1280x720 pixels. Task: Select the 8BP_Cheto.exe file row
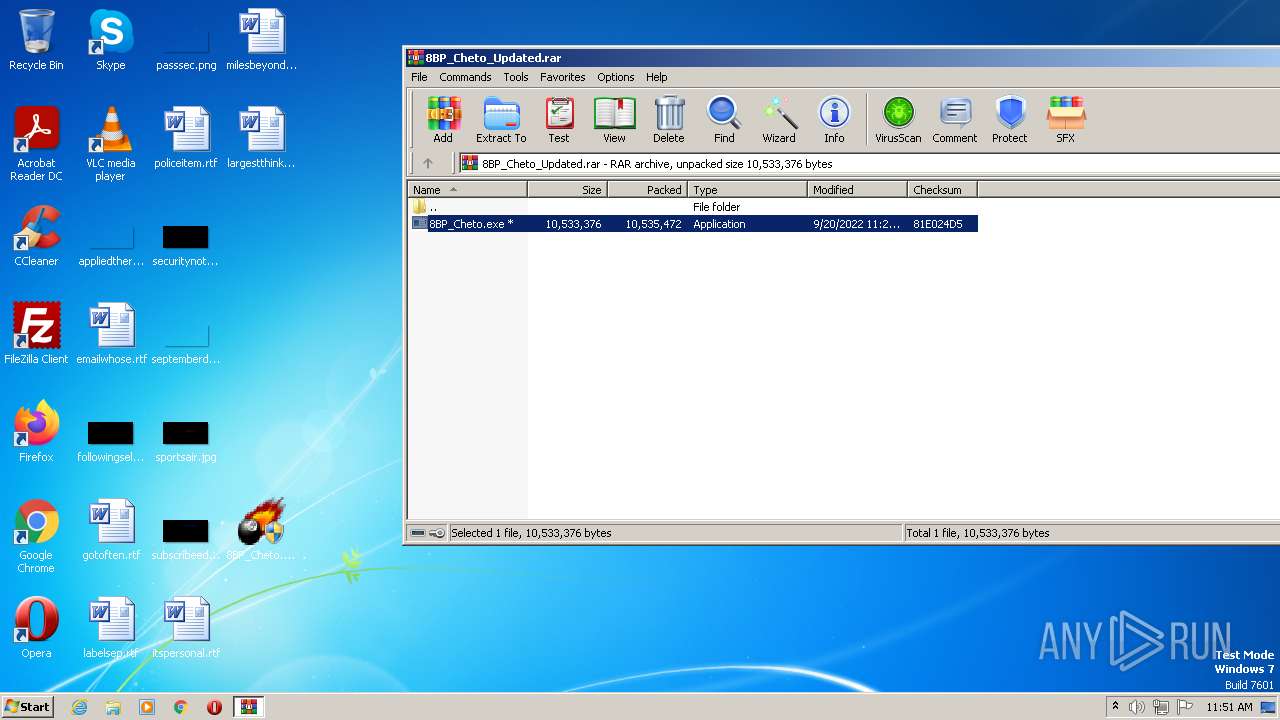(x=693, y=224)
